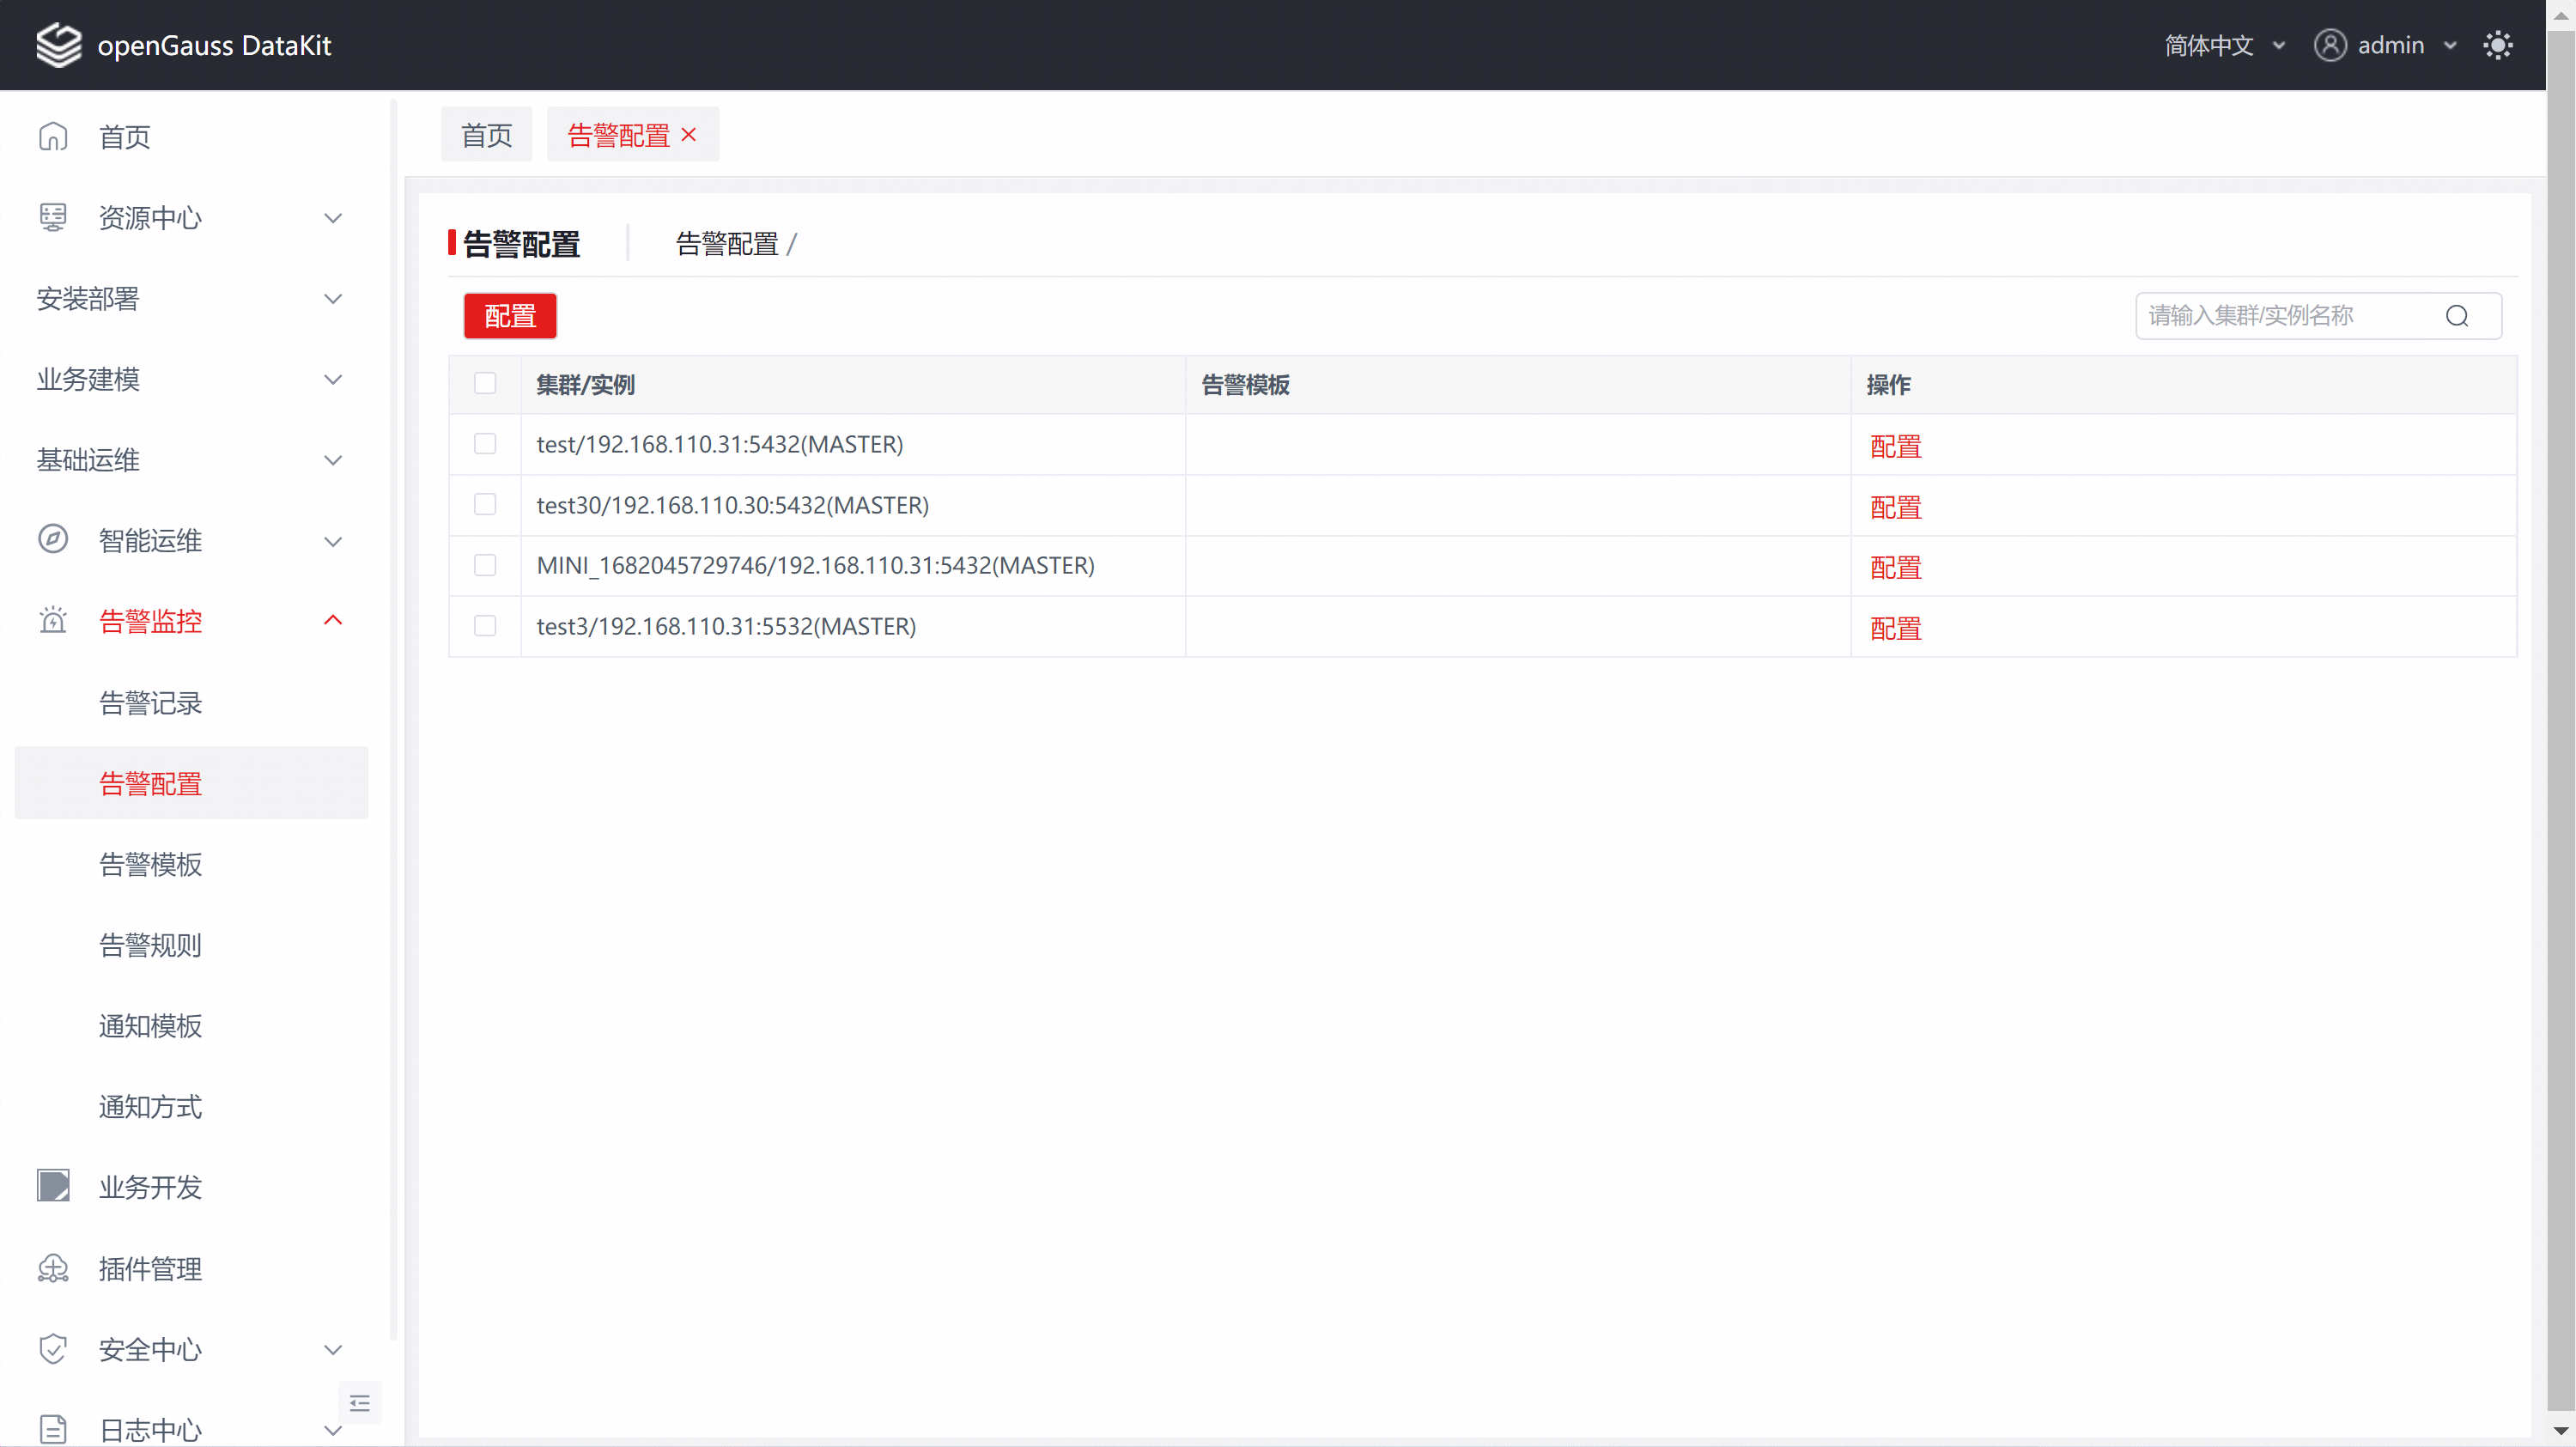Click the openGauss DataKit logo icon

click(x=58, y=45)
